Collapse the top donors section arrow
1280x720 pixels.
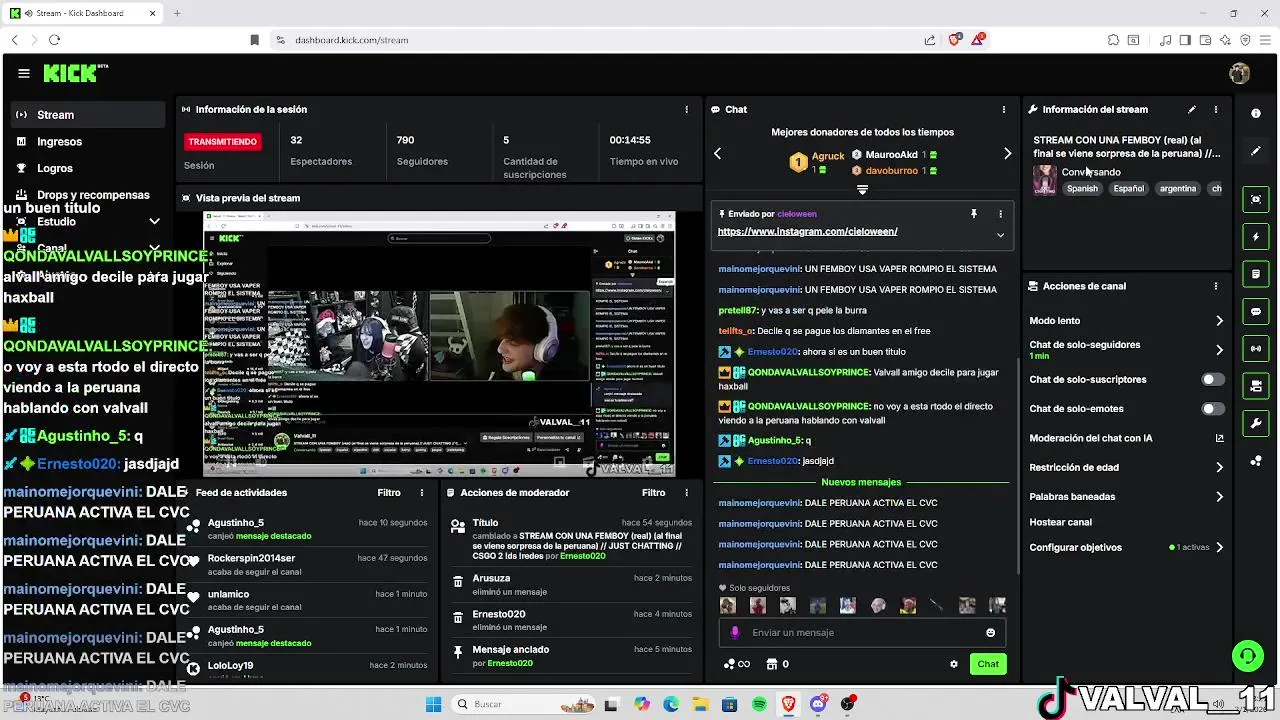coord(862,190)
